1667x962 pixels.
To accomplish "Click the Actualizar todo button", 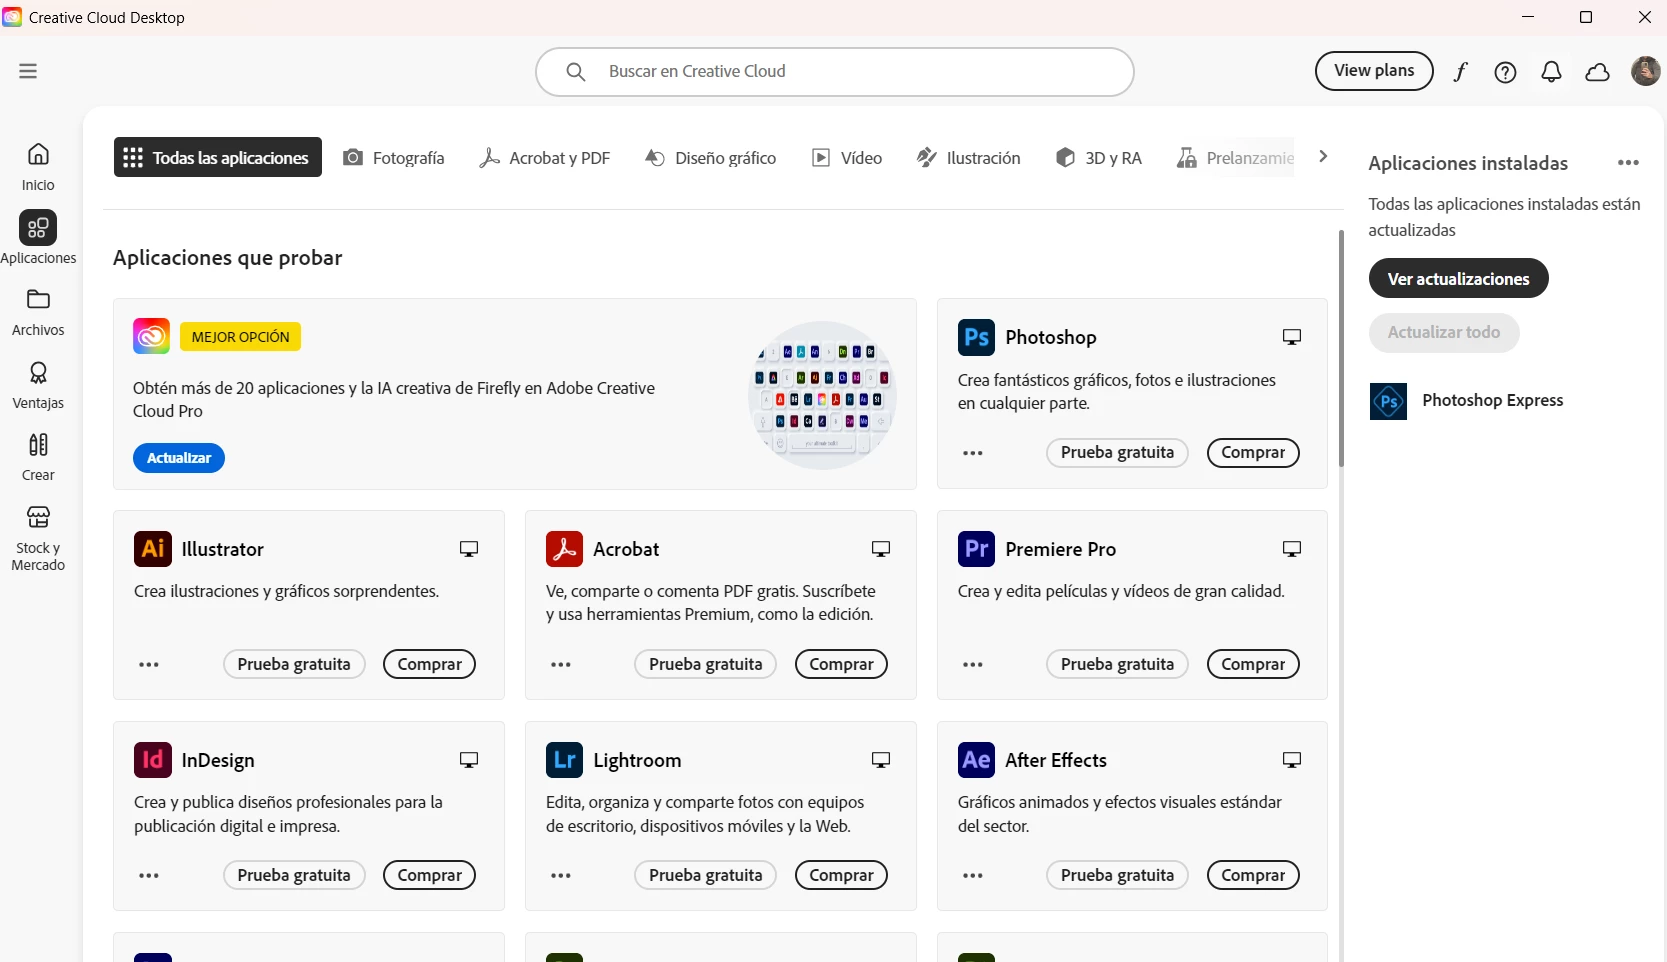I will 1444,333.
